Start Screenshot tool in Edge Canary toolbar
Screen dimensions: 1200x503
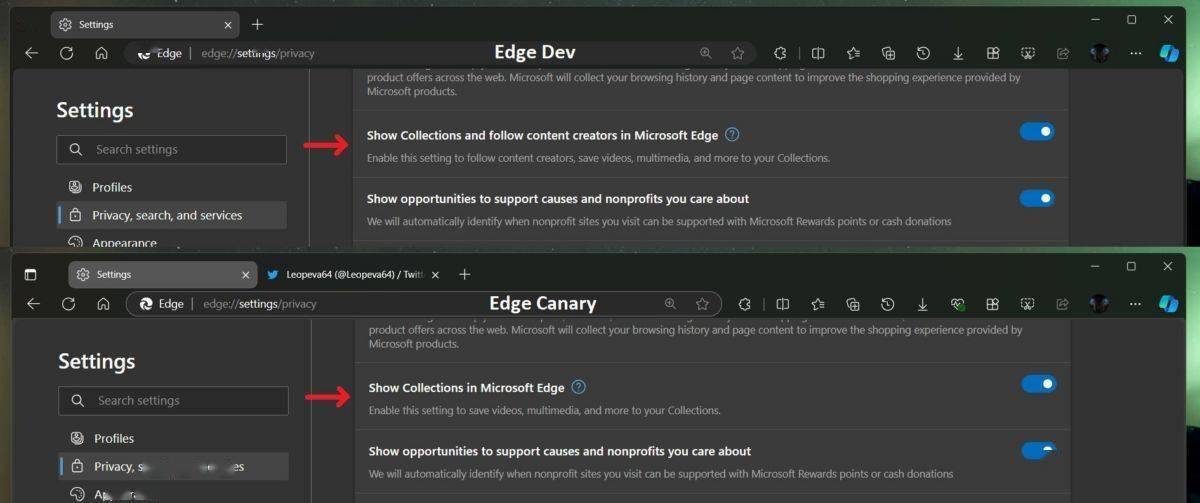tap(1028, 303)
